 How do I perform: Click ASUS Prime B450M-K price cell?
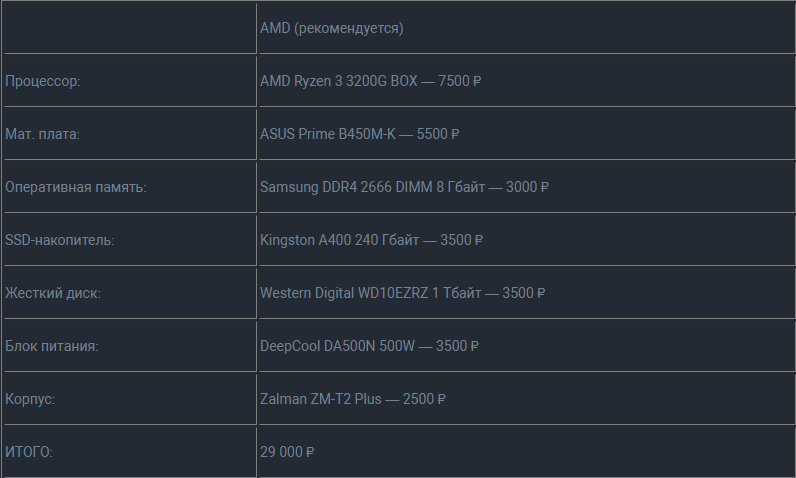[526, 134]
